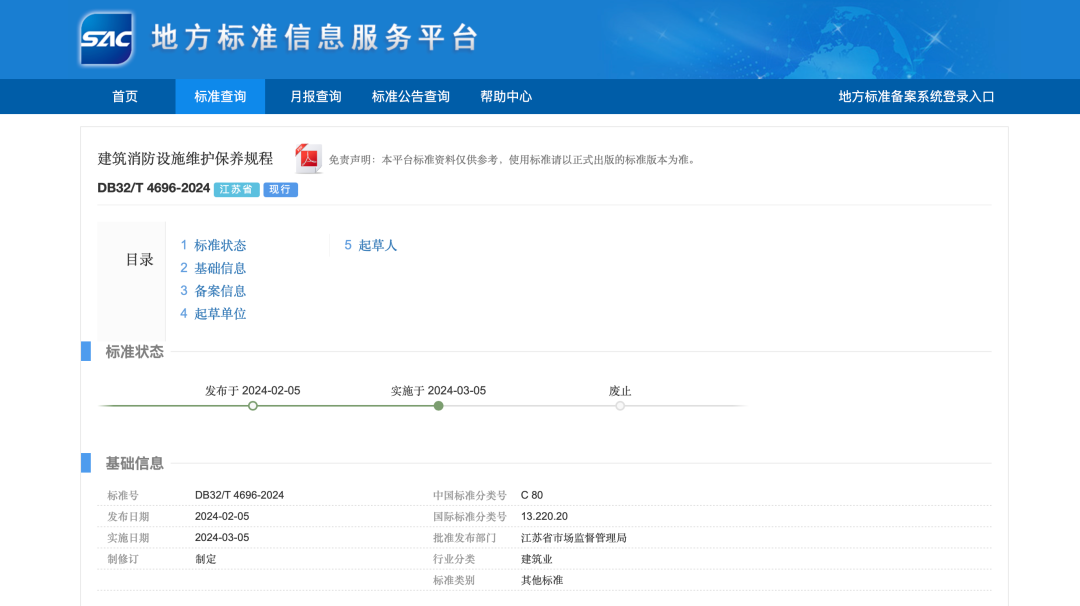Click 标准类别 value 其他标准
Image resolution: width=1080 pixels, height=606 pixels.
[x=542, y=581]
